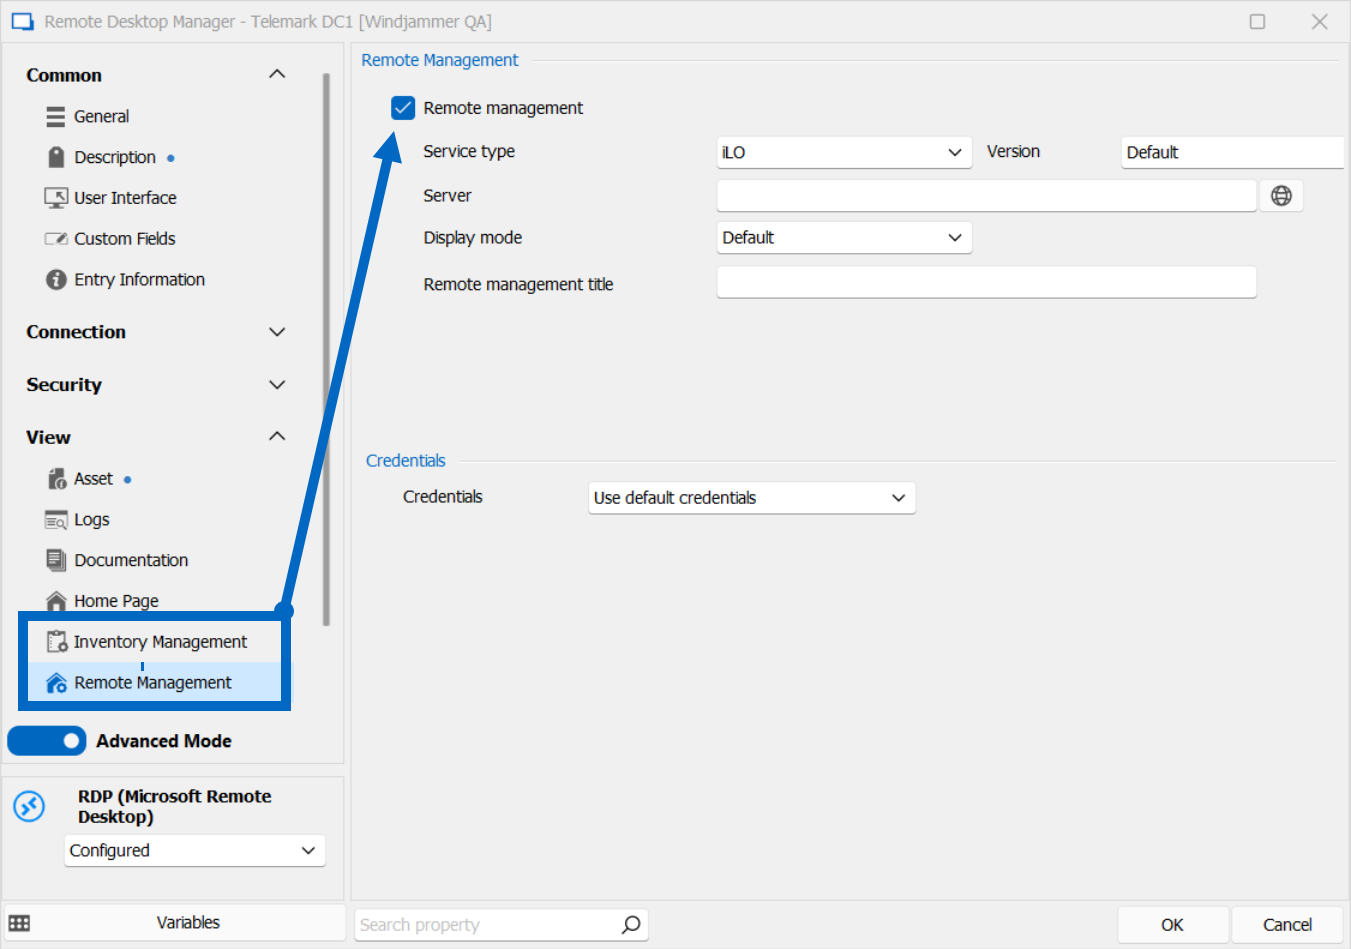Open the Custom Fields section icon

[56, 238]
